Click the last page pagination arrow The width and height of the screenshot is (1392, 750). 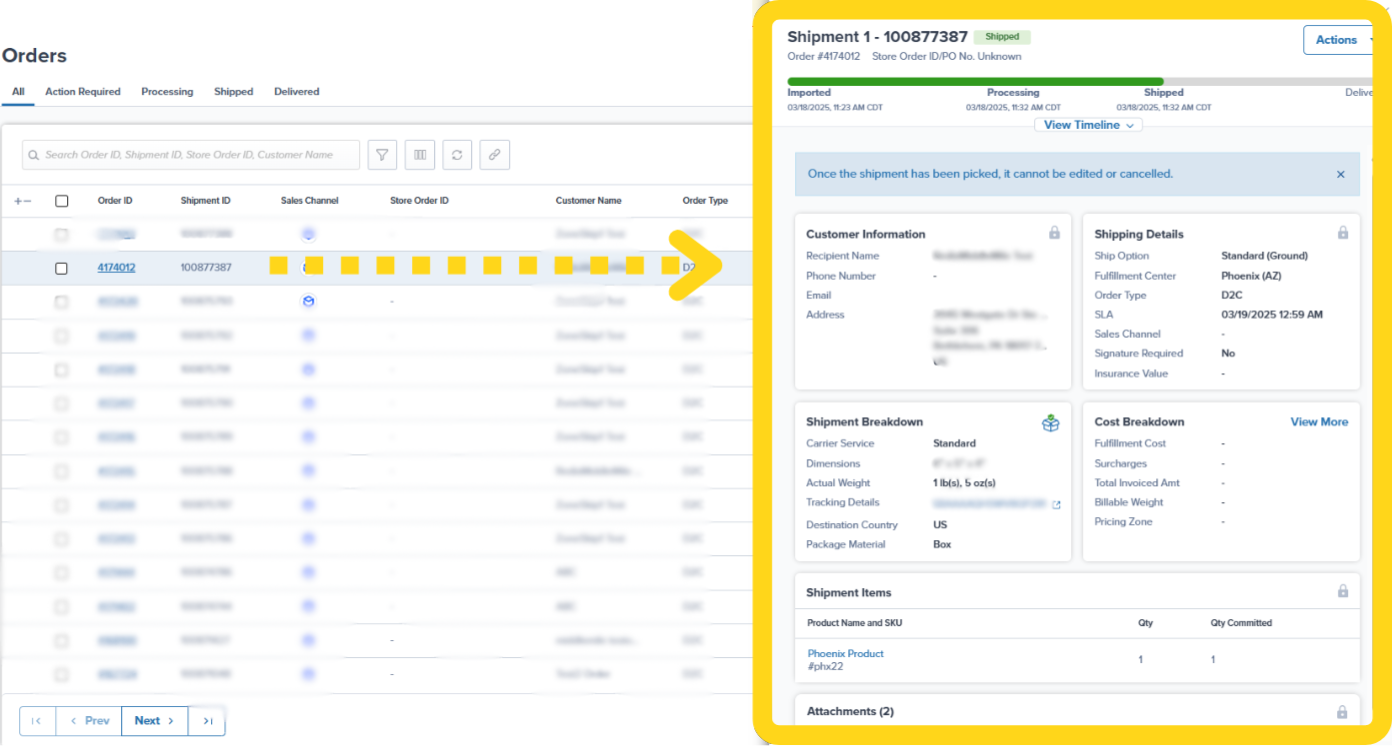point(206,720)
